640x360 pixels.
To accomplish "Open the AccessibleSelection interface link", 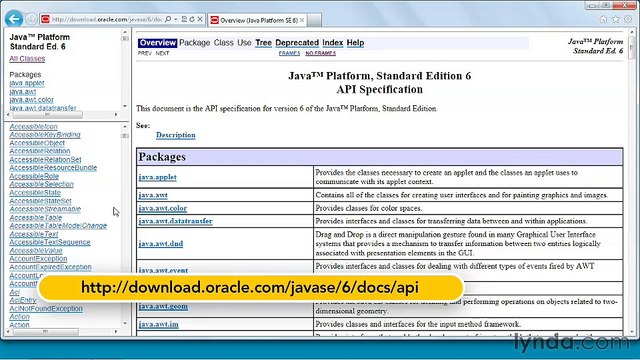I will pyautogui.click(x=41, y=184).
